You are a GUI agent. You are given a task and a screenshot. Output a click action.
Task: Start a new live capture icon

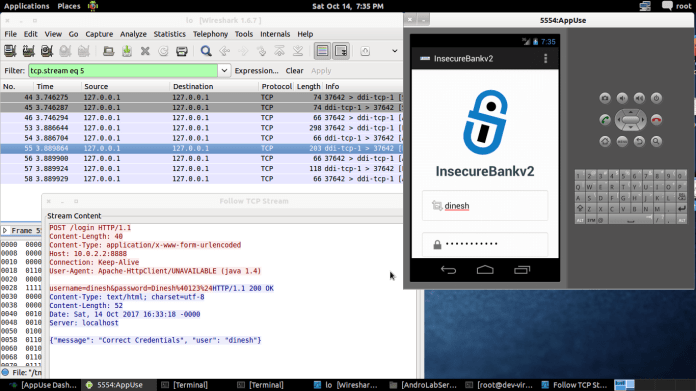47,51
